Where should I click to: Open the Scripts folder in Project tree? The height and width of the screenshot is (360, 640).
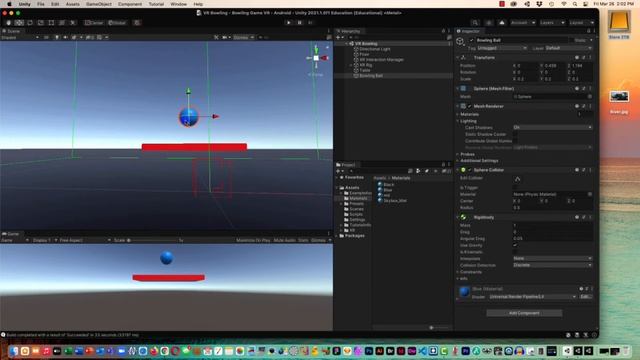pyautogui.click(x=353, y=214)
